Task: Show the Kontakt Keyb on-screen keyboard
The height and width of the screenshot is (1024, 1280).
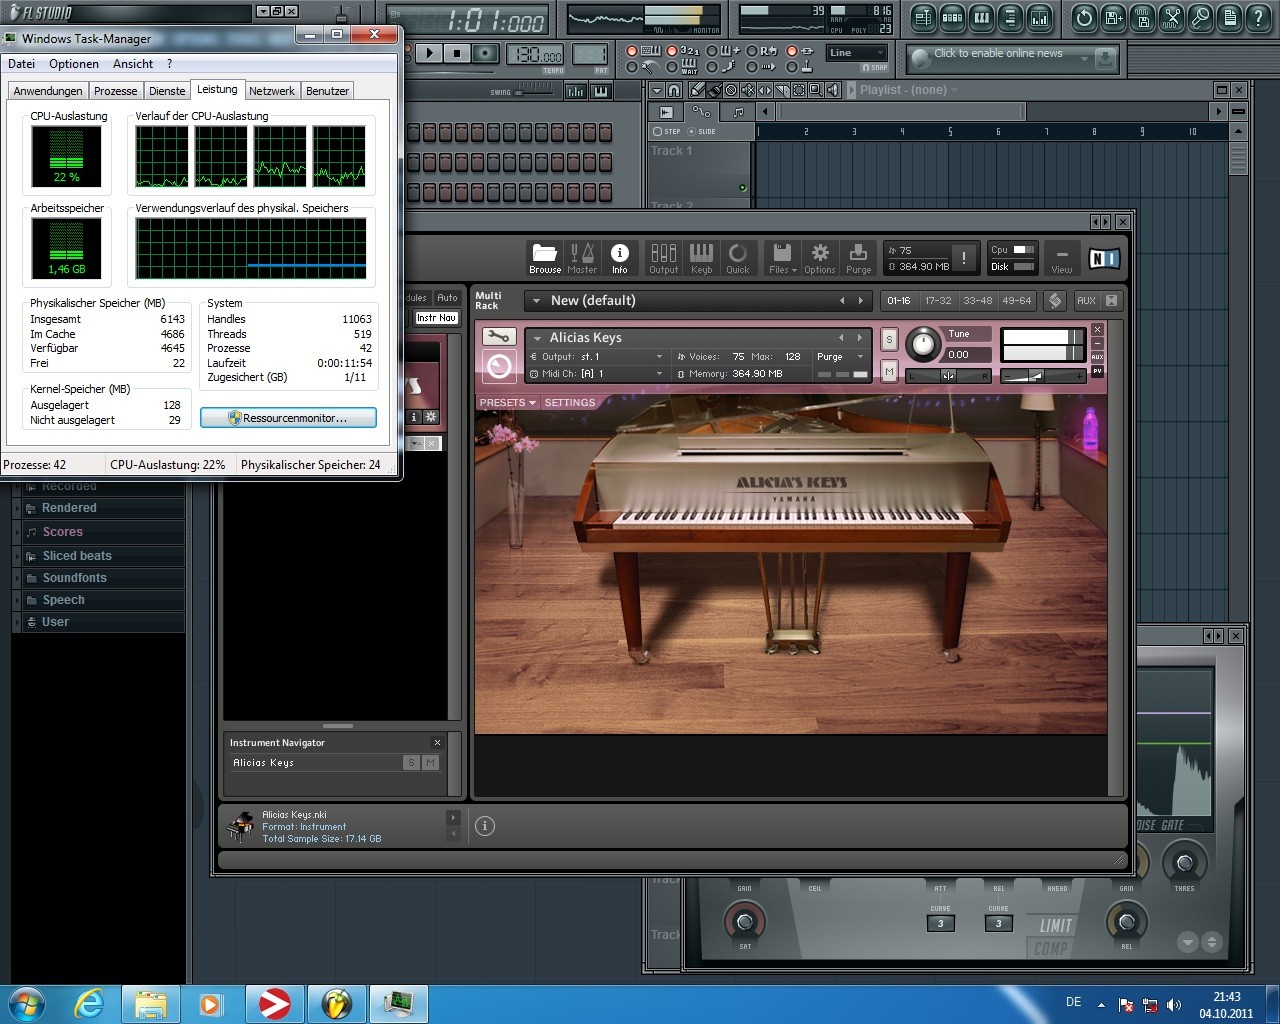Action: 701,258
